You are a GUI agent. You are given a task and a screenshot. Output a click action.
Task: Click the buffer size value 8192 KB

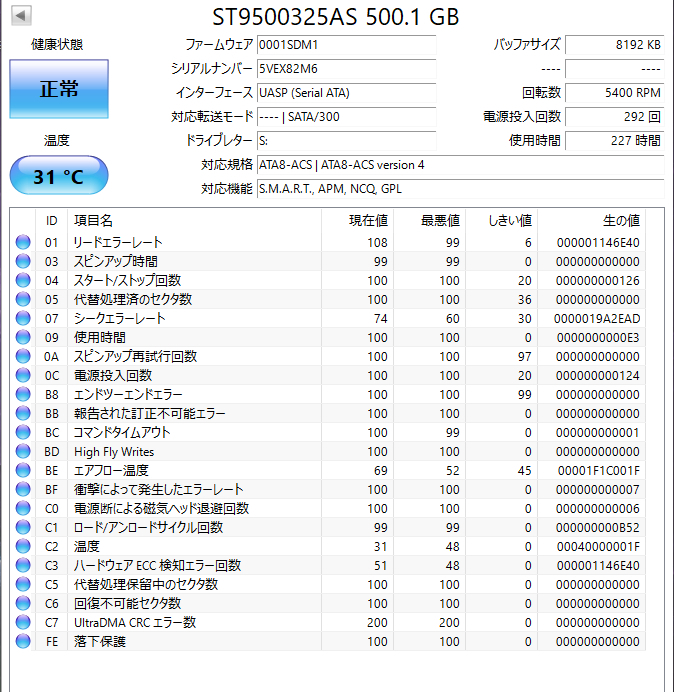point(614,45)
